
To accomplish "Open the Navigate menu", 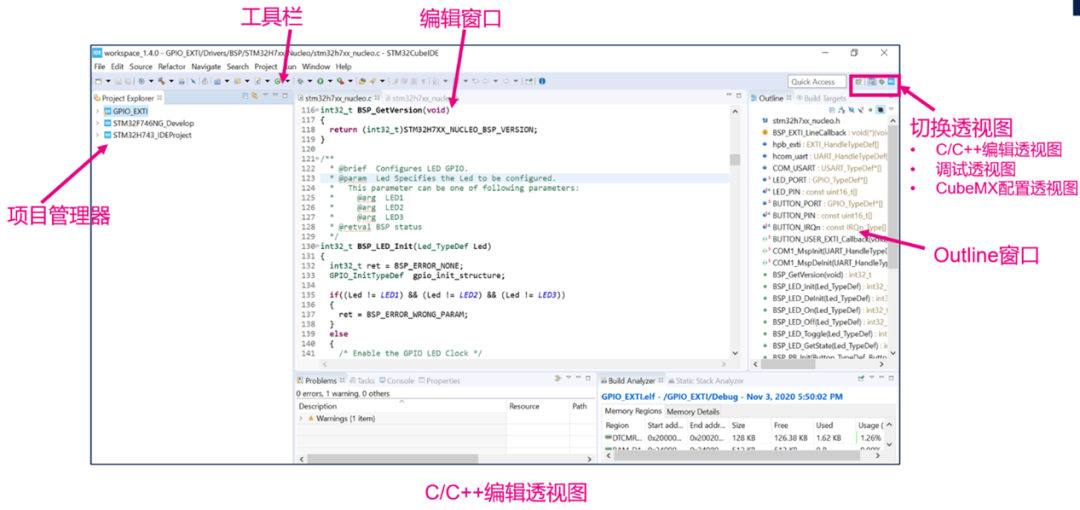I will [x=206, y=67].
